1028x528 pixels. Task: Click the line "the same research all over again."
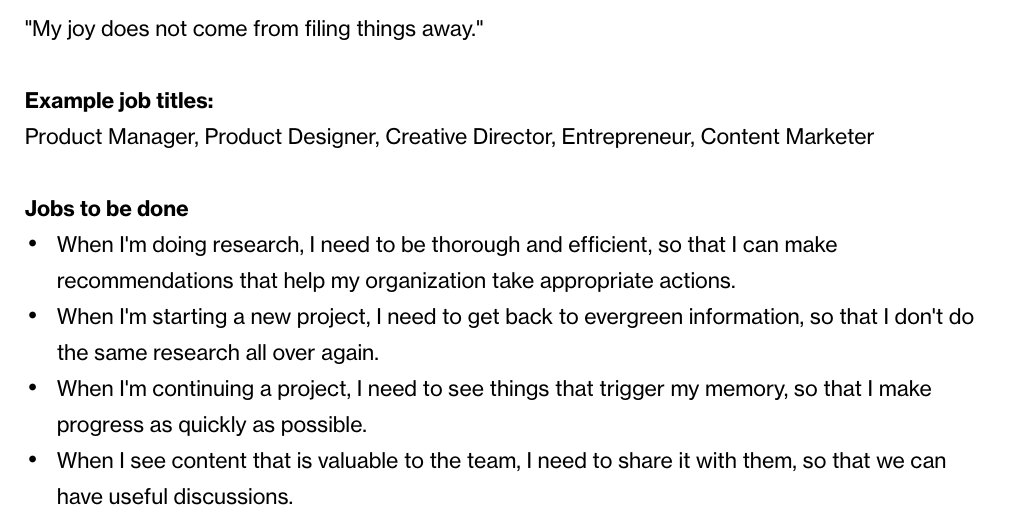click(218, 354)
